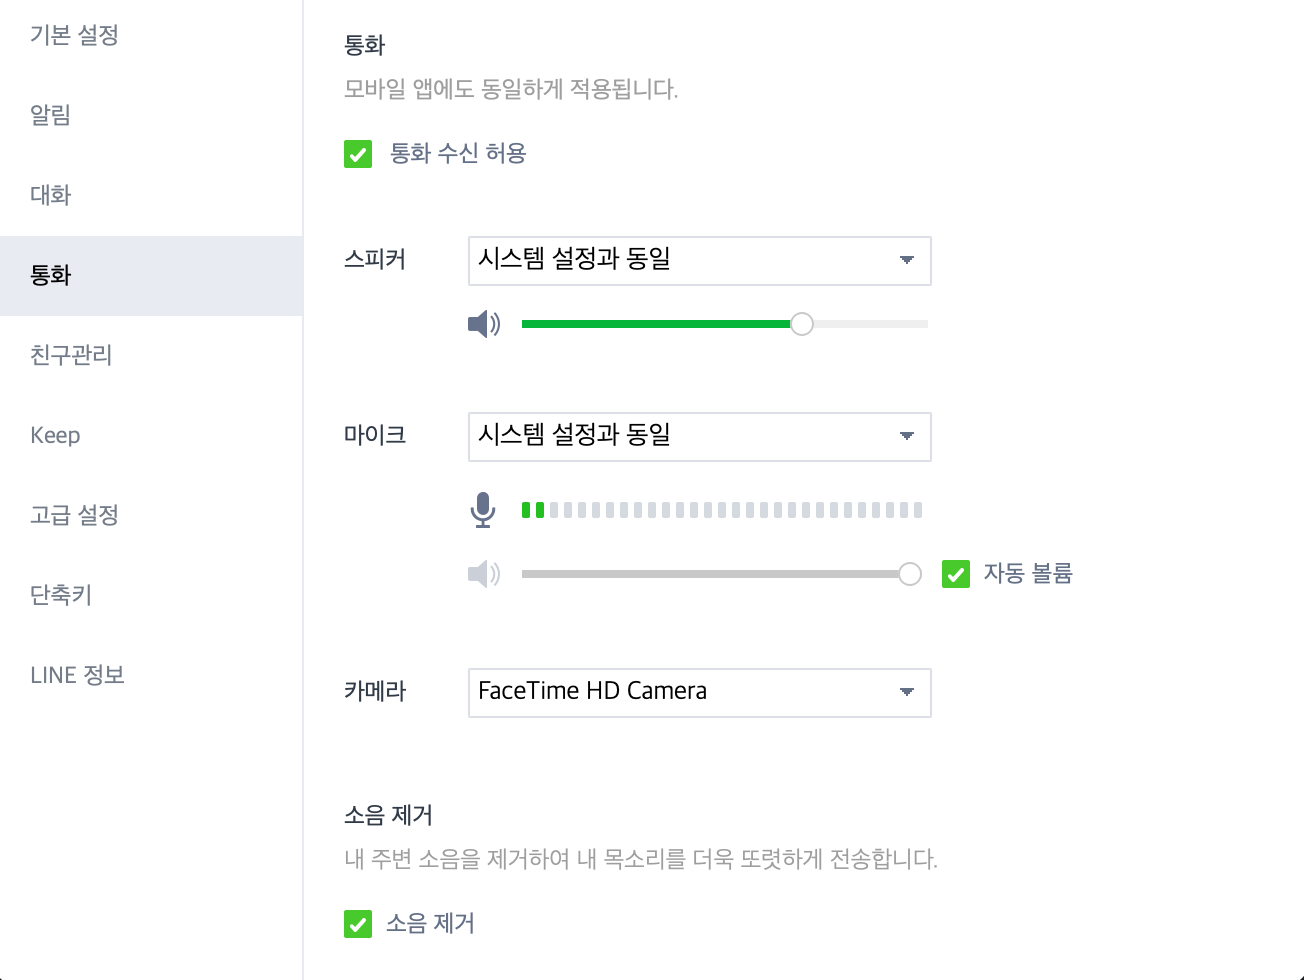This screenshot has width=1304, height=980.
Task: Click the microphone volume slider knob
Action: 910,574
